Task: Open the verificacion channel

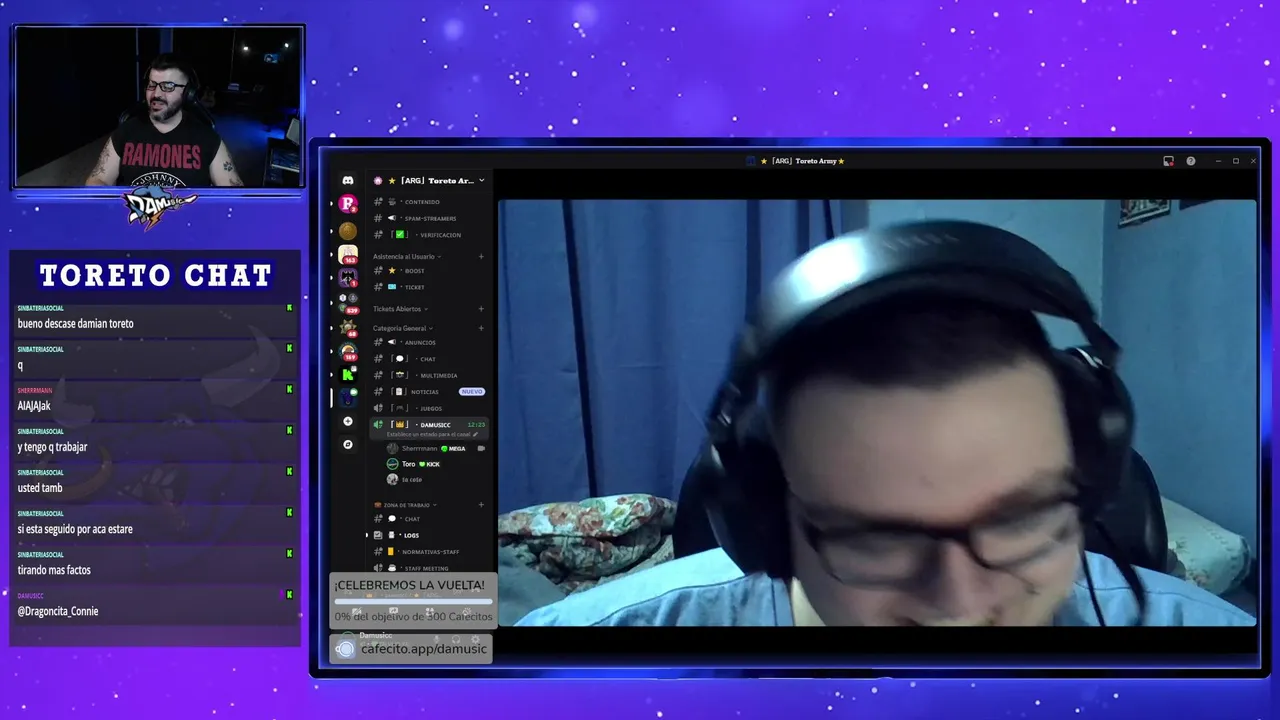Action: point(429,235)
